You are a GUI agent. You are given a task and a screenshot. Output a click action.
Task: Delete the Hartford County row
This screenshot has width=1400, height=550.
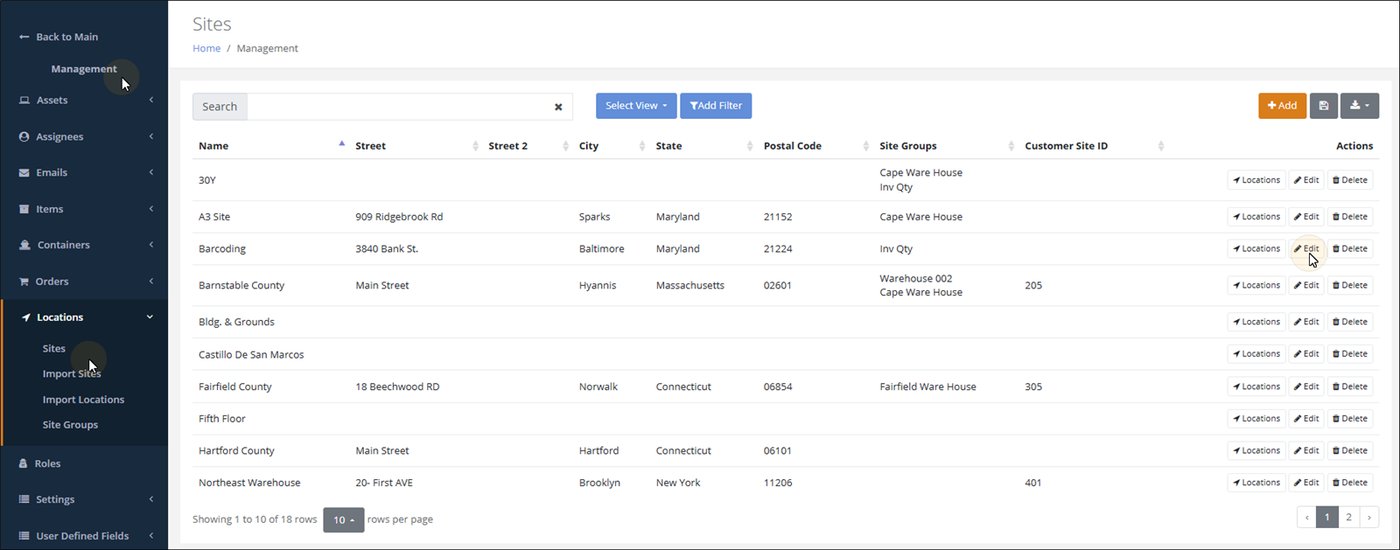click(1350, 451)
